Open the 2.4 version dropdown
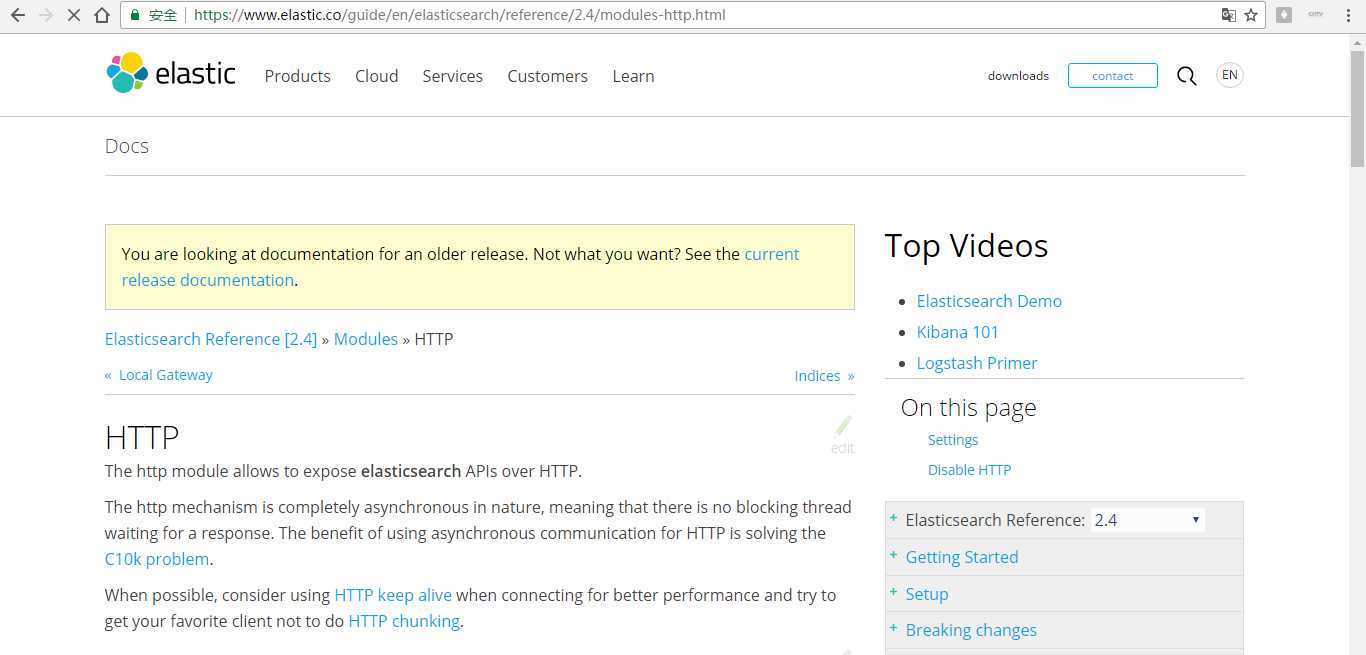 tap(1147, 520)
